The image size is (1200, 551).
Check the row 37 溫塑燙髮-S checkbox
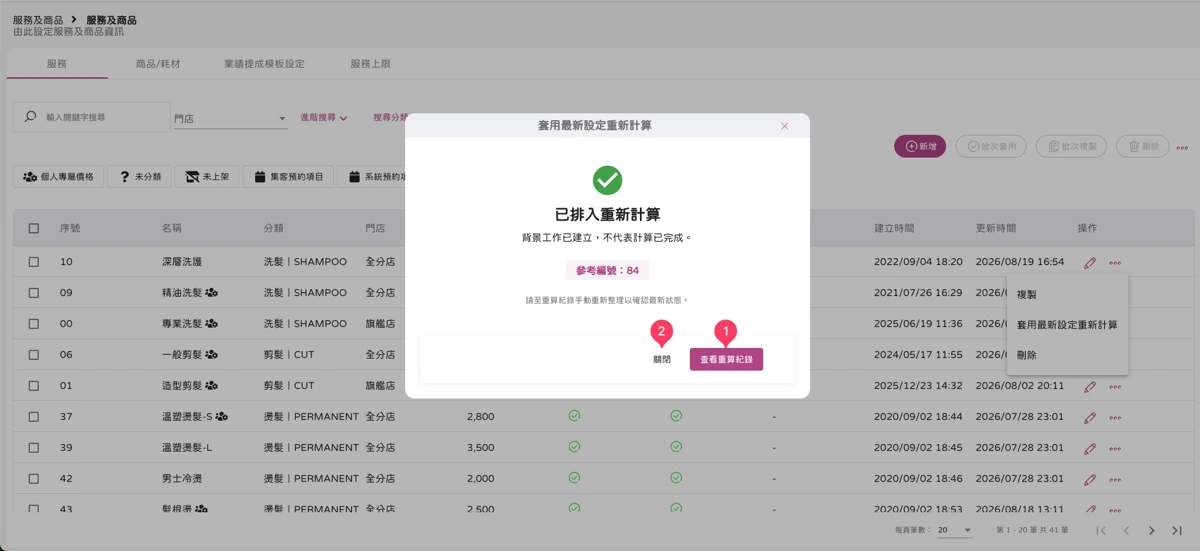(34, 416)
